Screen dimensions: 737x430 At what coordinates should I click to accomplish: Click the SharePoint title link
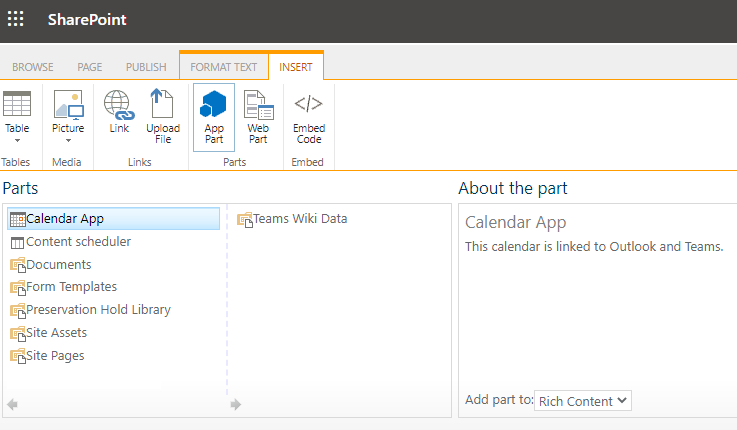pyautogui.click(x=87, y=19)
